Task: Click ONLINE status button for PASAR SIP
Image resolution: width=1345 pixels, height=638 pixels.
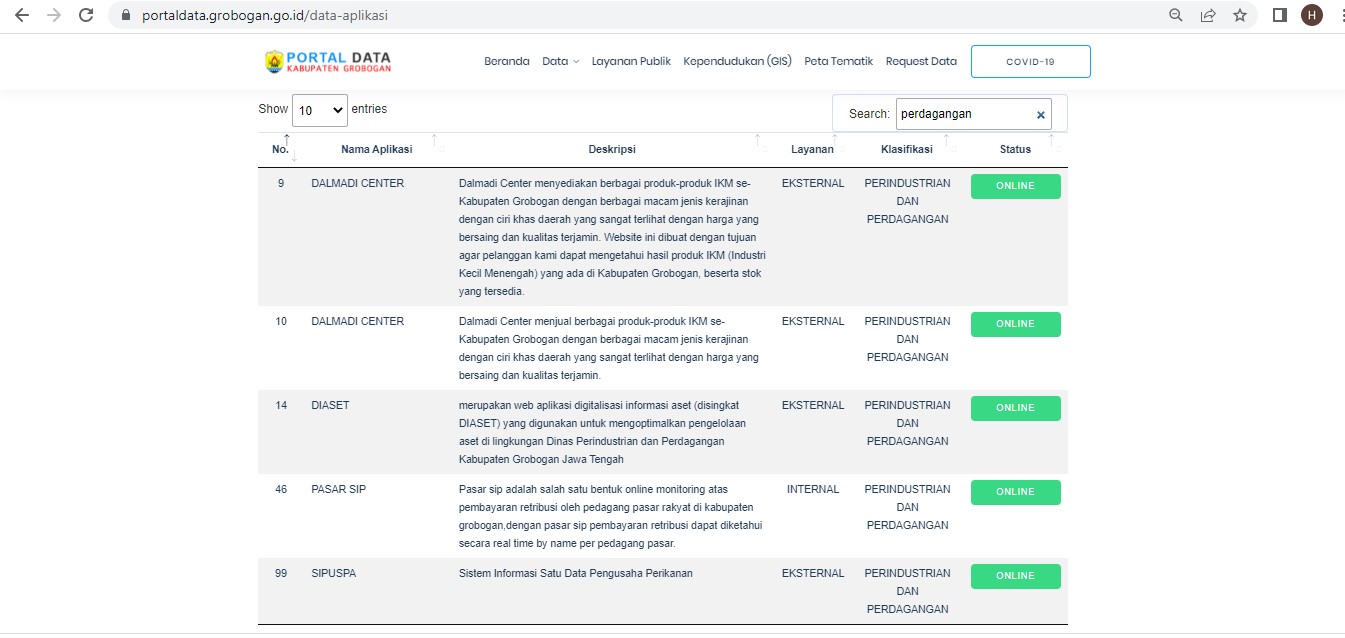Action: click(x=1015, y=492)
